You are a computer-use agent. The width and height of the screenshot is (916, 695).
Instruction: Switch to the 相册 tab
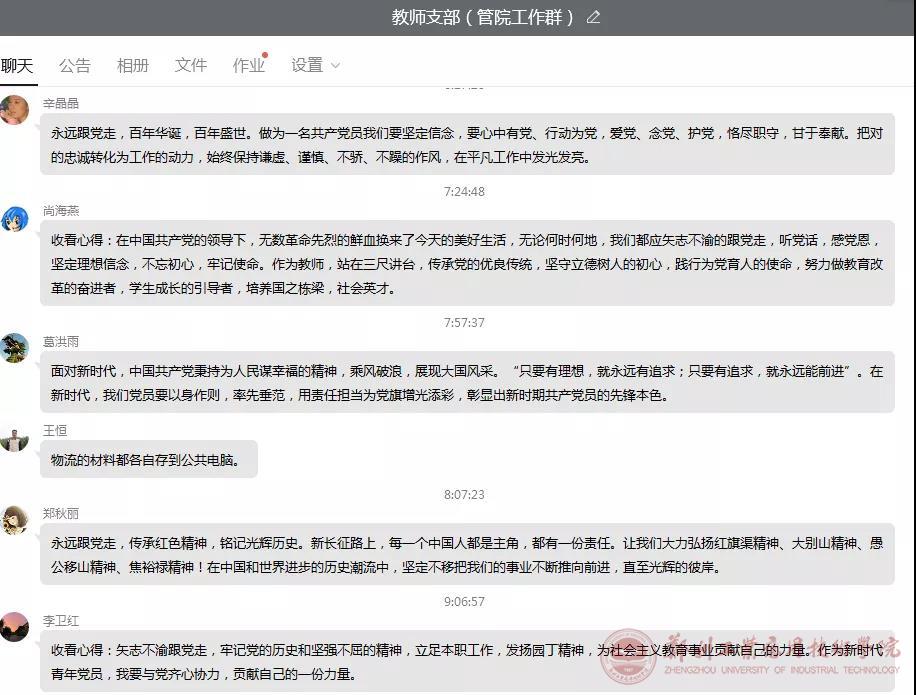pos(133,65)
